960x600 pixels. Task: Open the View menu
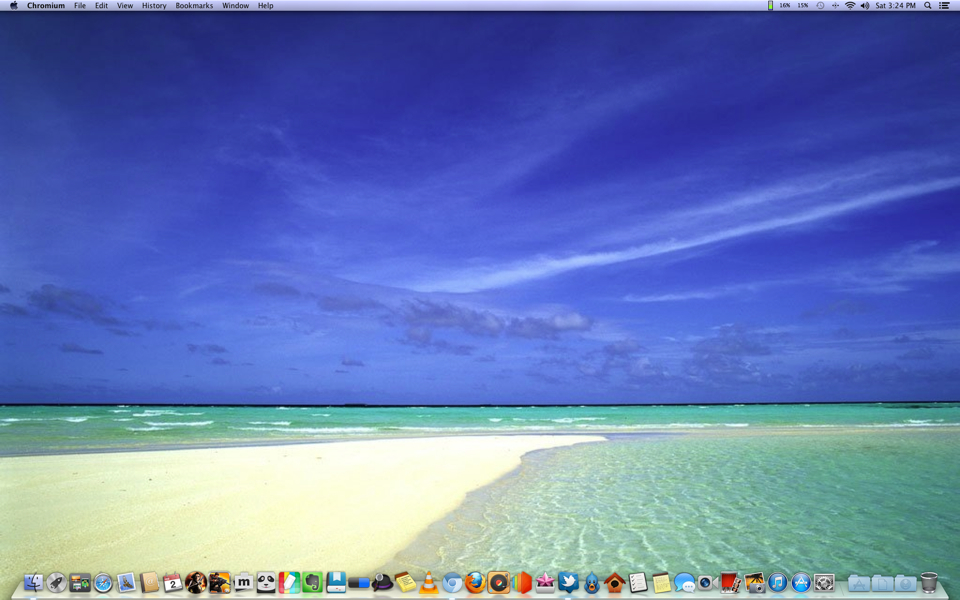(125, 6)
